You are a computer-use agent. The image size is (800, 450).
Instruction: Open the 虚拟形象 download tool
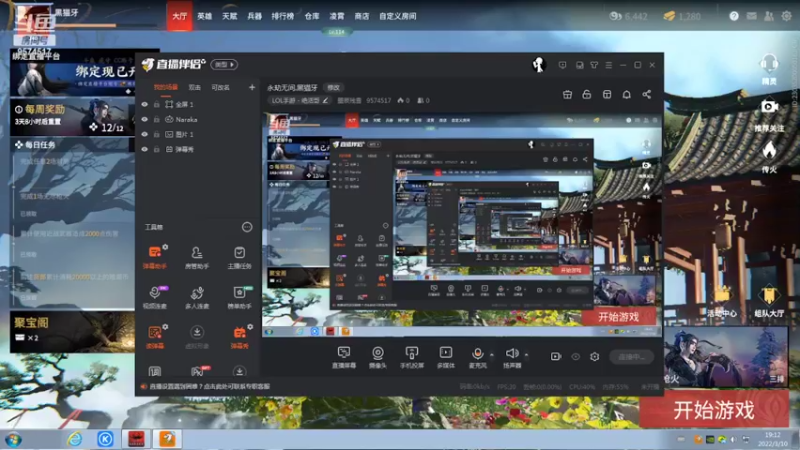coord(196,337)
